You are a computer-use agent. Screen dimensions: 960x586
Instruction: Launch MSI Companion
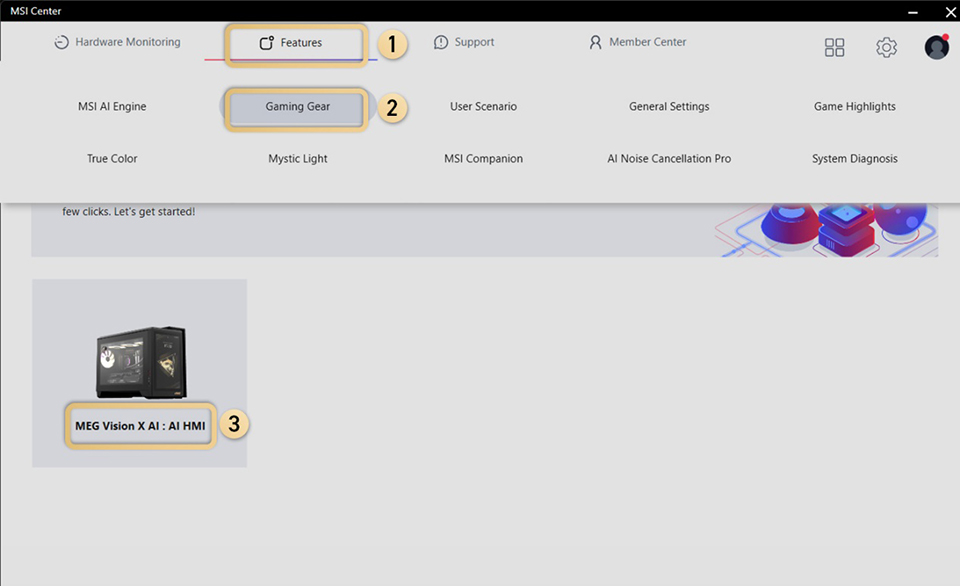tap(483, 158)
